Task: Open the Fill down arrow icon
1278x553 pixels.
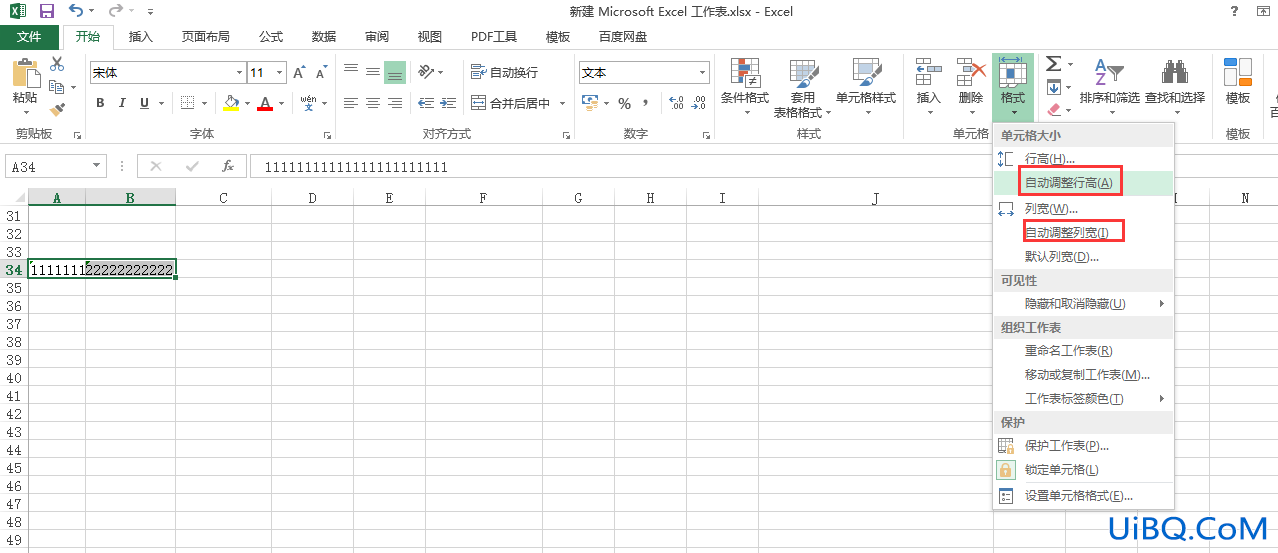Action: (1053, 87)
